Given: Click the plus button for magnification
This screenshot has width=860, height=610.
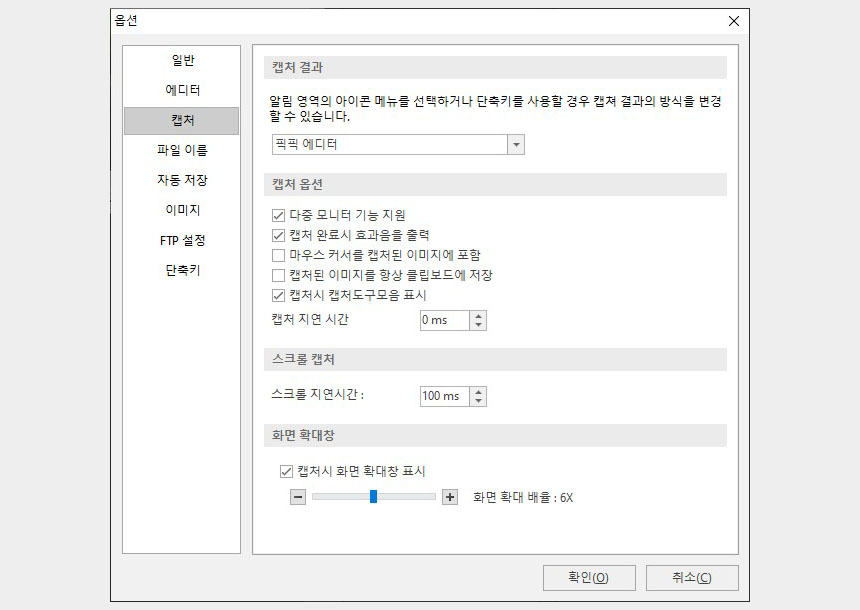Looking at the screenshot, I should coord(450,497).
